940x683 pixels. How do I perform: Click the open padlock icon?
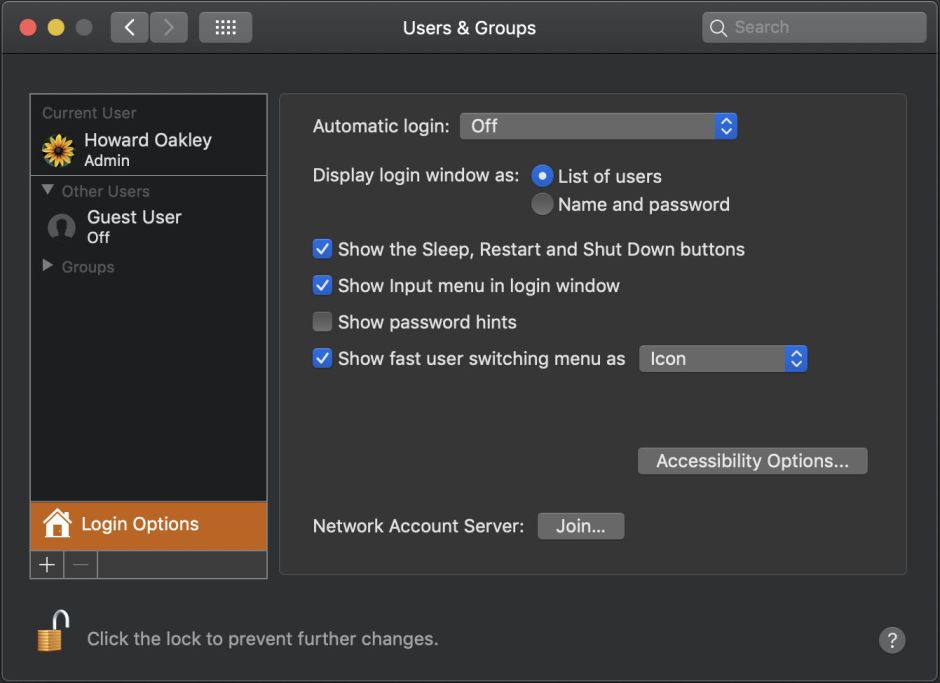click(x=52, y=632)
